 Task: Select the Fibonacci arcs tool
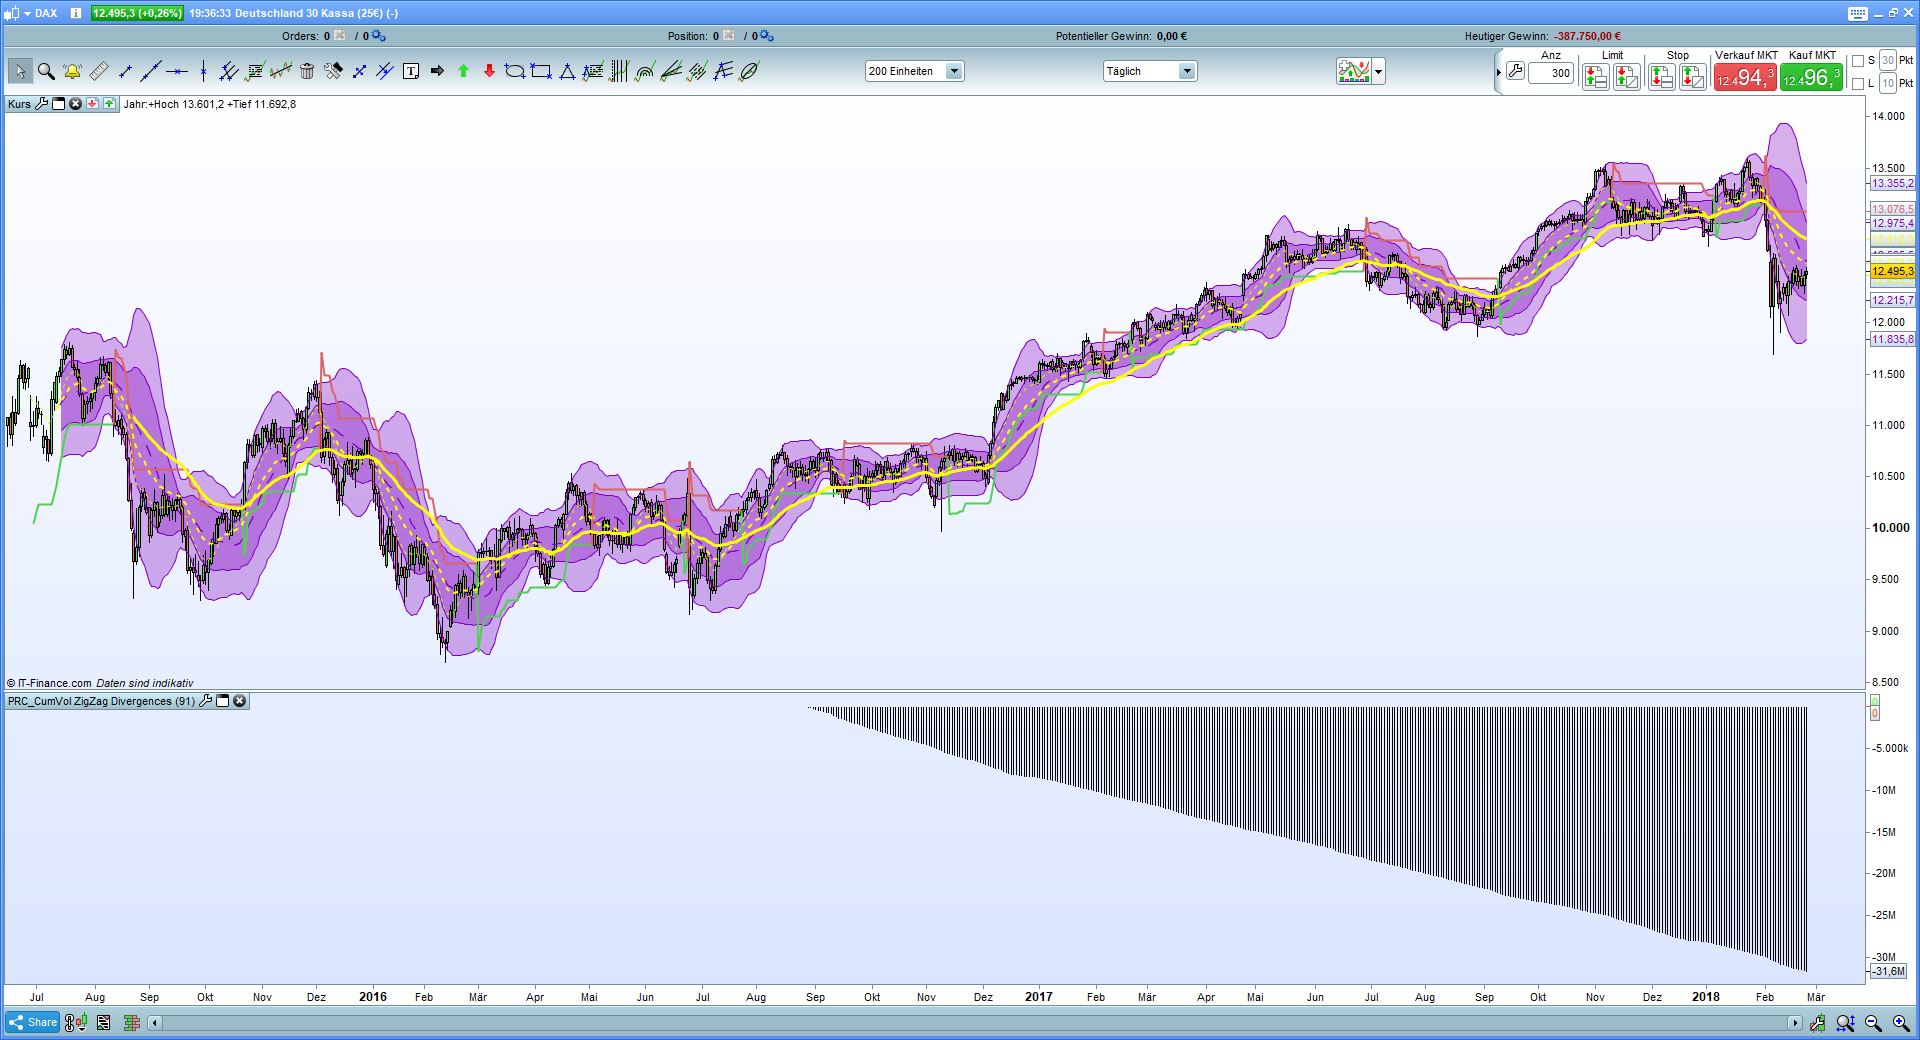[x=645, y=71]
